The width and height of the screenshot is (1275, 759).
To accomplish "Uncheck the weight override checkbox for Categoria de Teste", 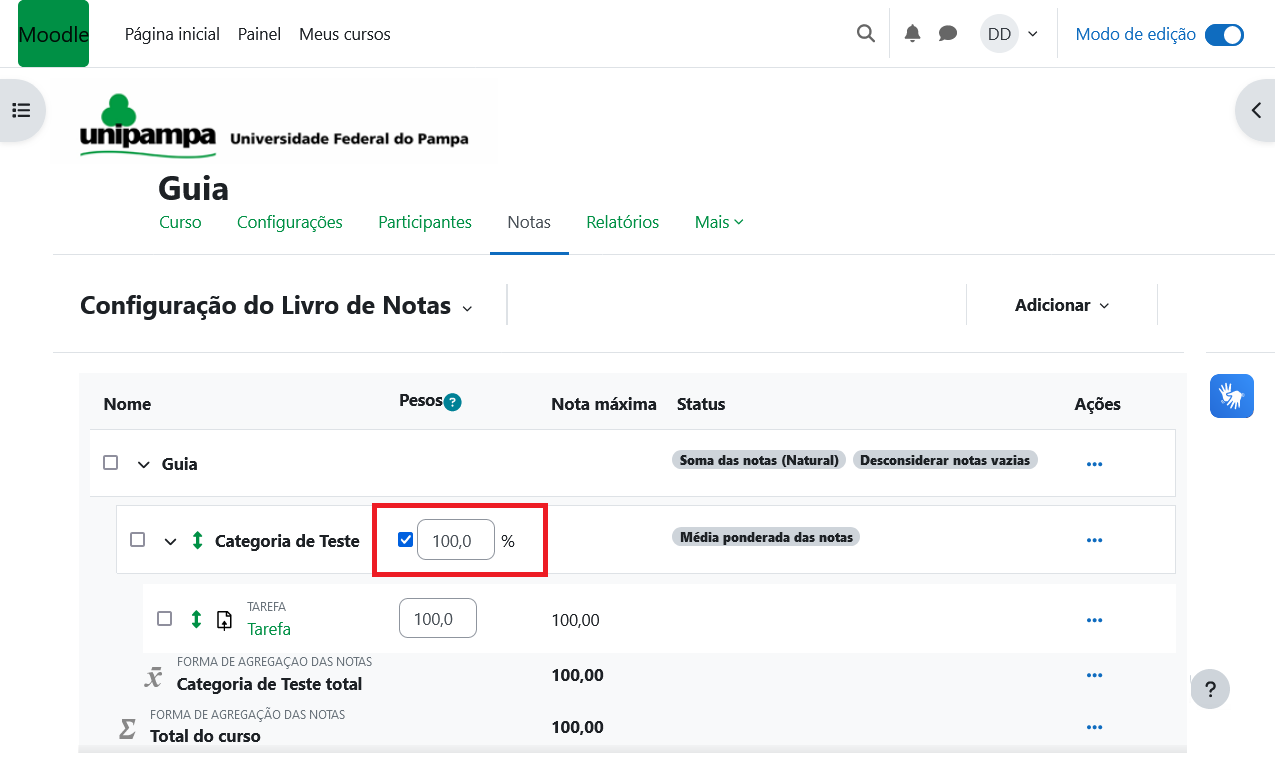I will 405,540.
